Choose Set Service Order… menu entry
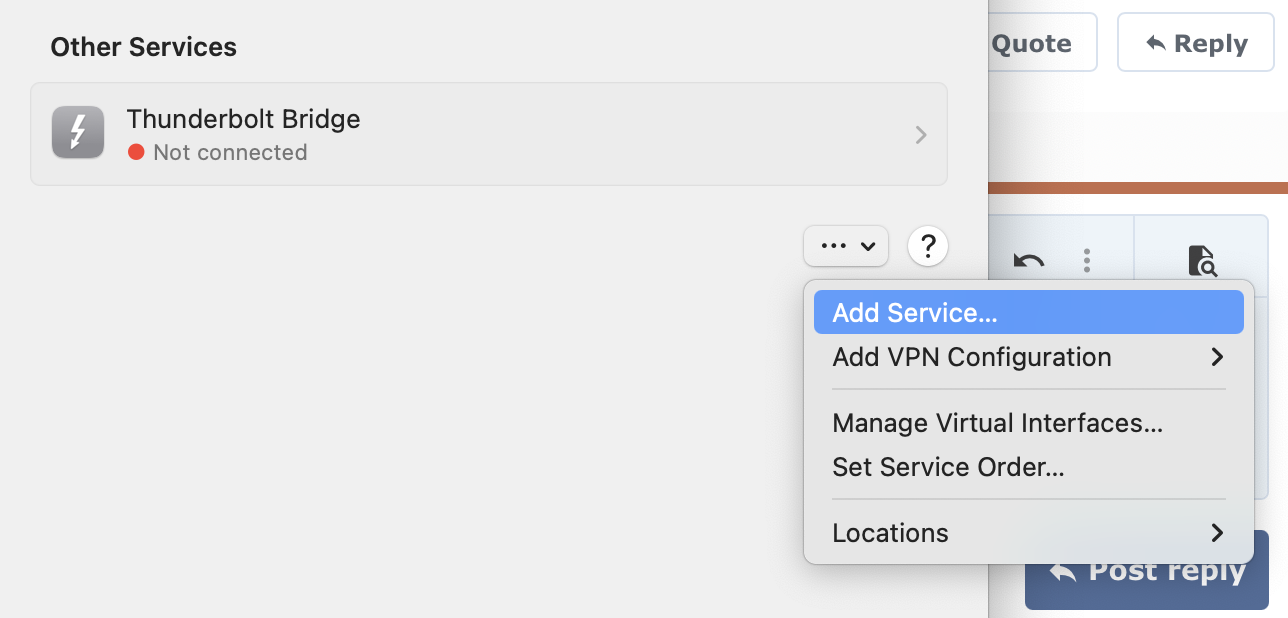This screenshot has width=1288, height=618. point(948,467)
